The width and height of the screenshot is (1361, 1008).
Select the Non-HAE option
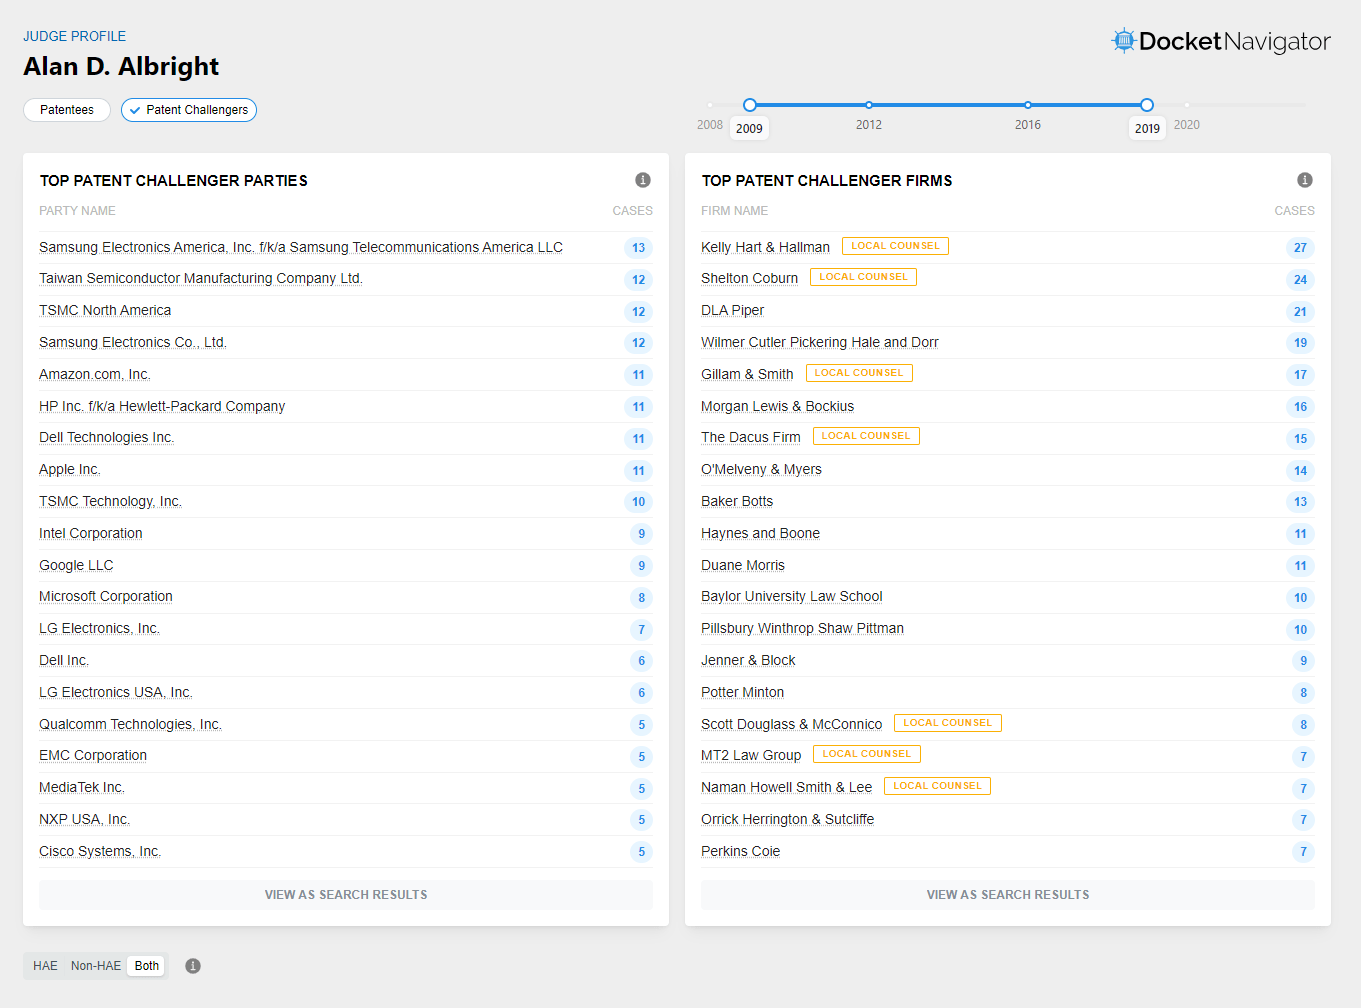tap(96, 966)
